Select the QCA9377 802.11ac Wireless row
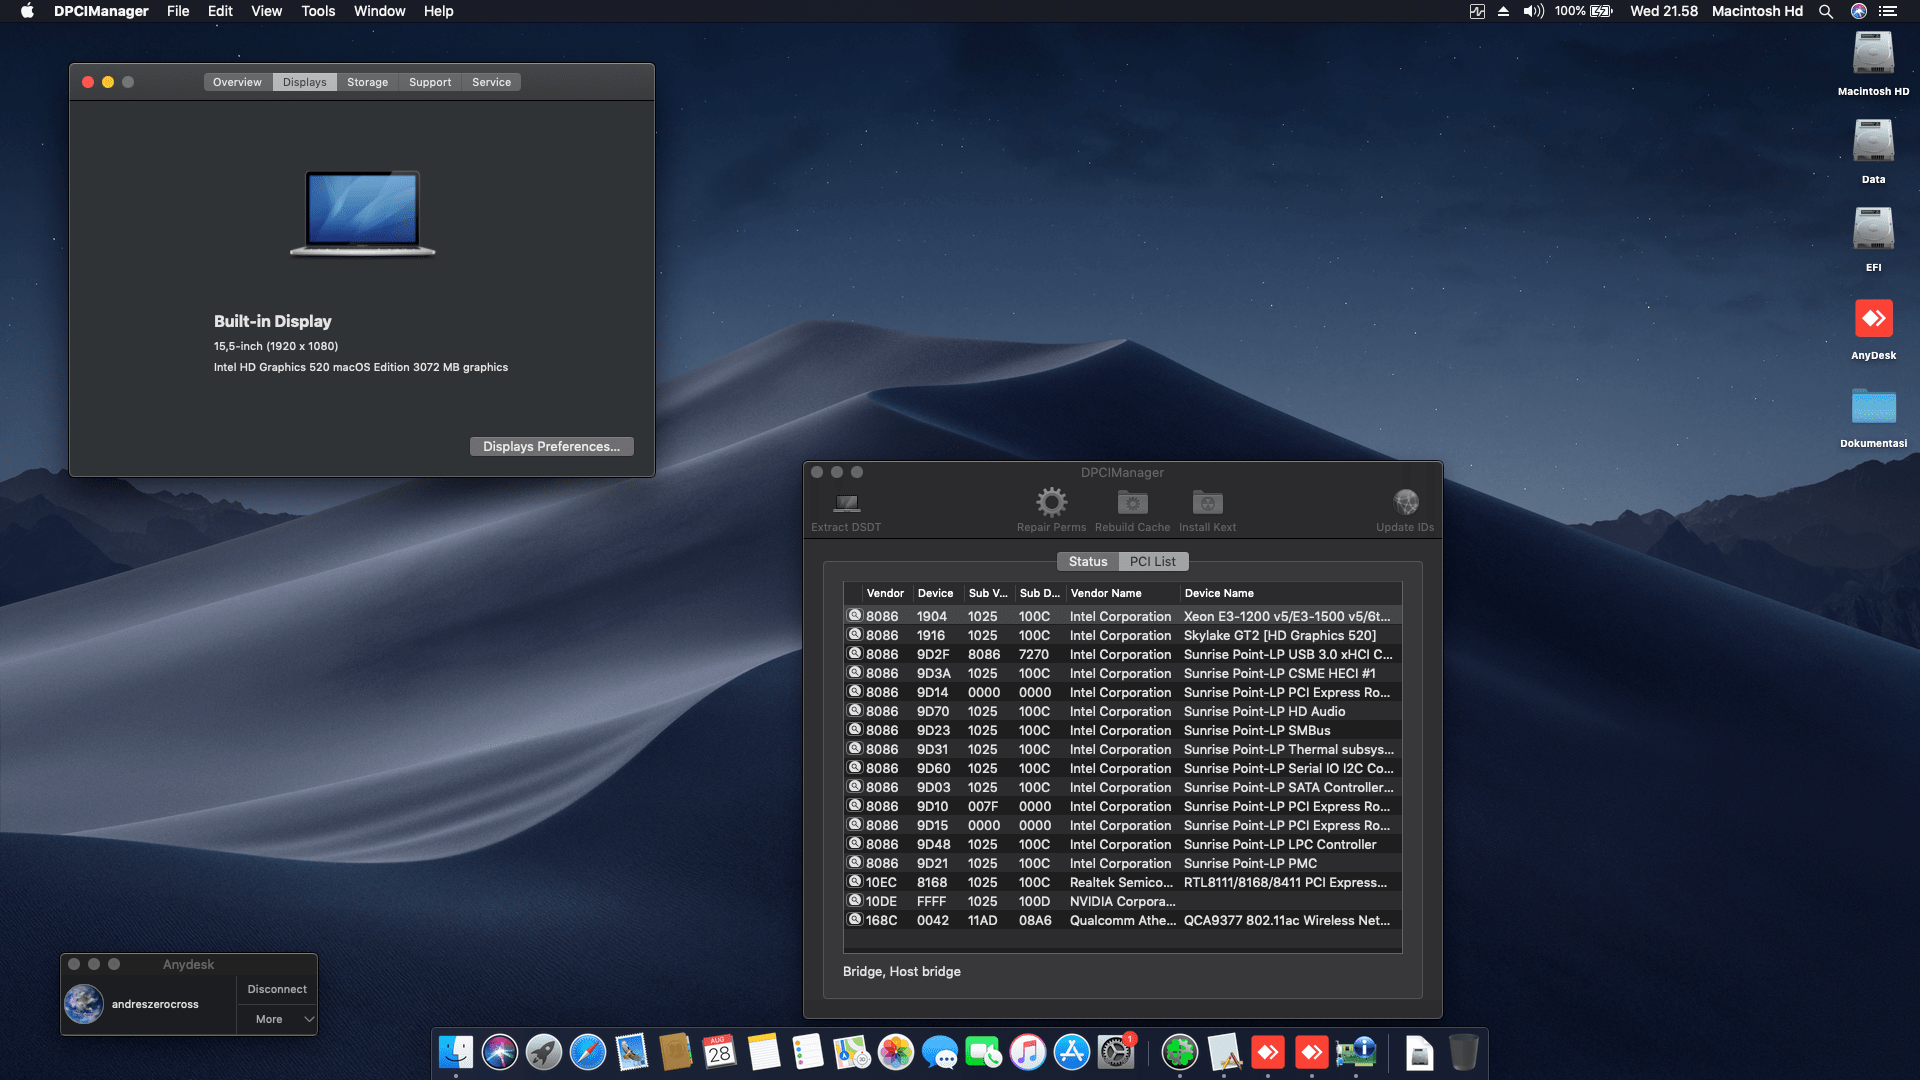 pyautogui.click(x=1122, y=921)
